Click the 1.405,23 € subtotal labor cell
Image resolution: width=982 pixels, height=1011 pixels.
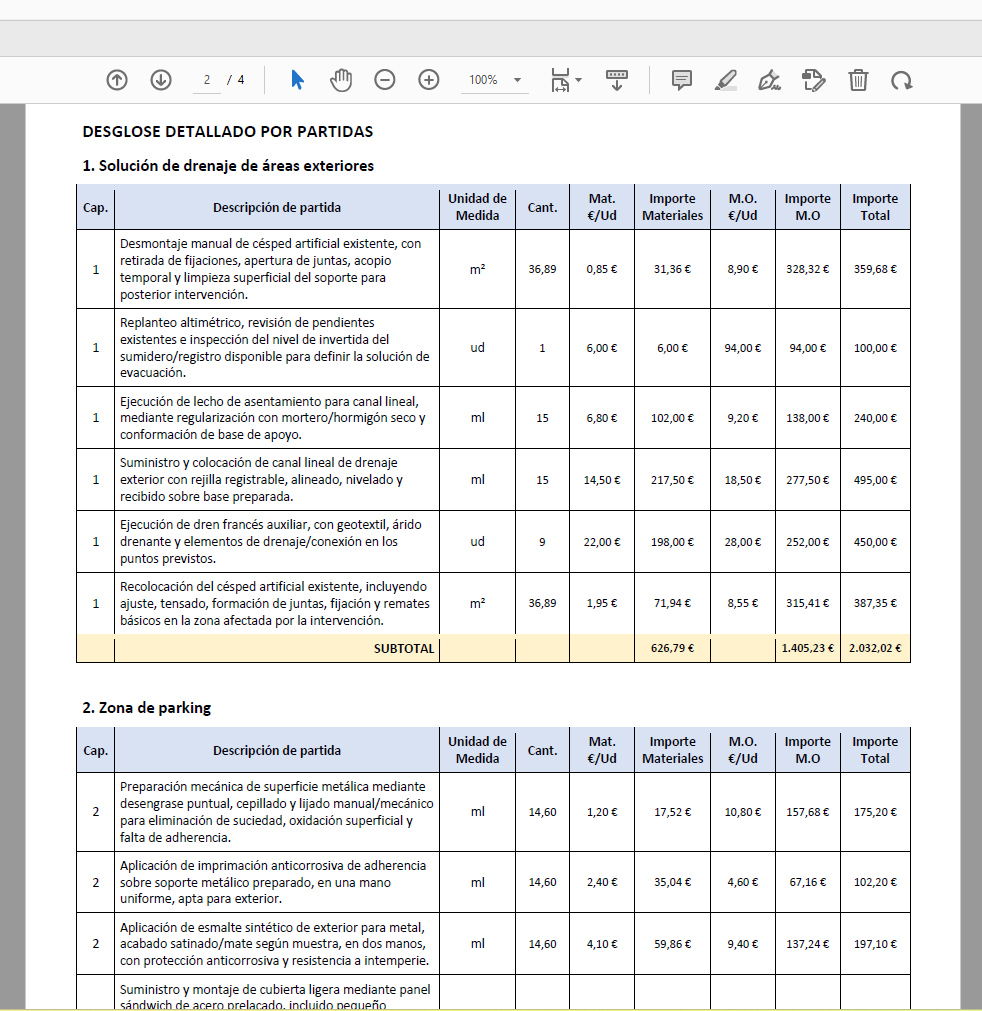coord(807,648)
